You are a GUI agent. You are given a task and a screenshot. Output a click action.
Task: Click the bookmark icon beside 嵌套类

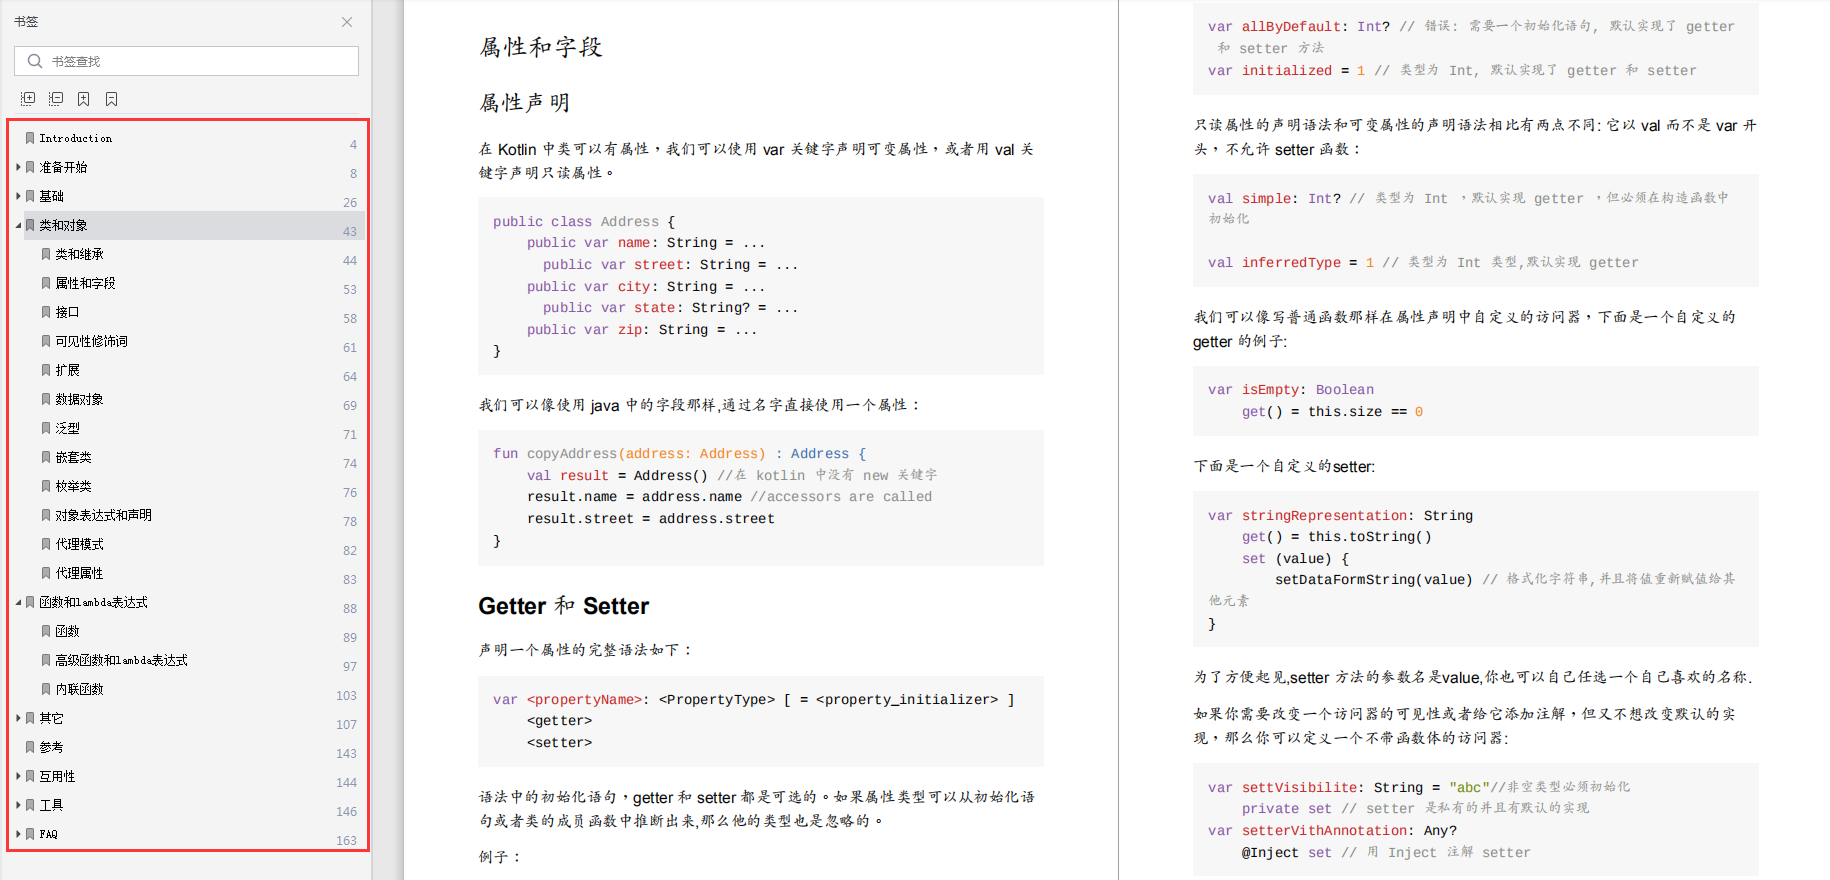click(46, 457)
